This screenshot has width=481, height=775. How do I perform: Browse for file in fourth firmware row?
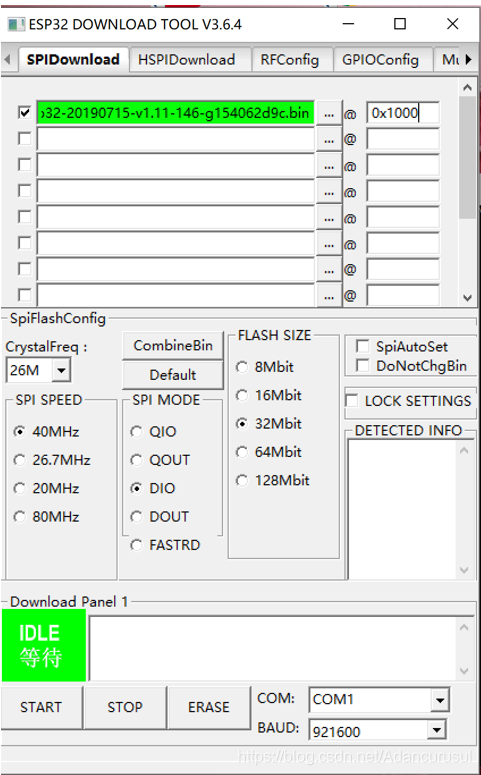coord(329,192)
